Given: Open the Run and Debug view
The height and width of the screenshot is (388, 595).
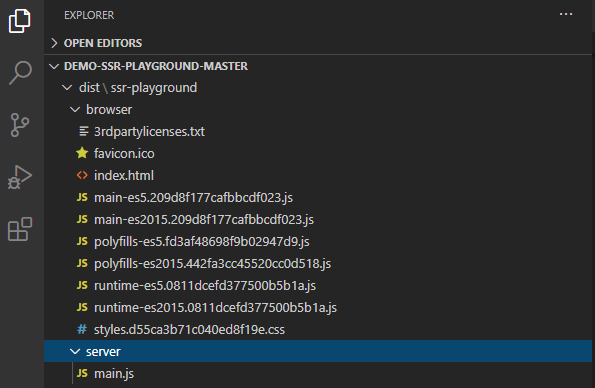Looking at the screenshot, I should click(x=20, y=177).
